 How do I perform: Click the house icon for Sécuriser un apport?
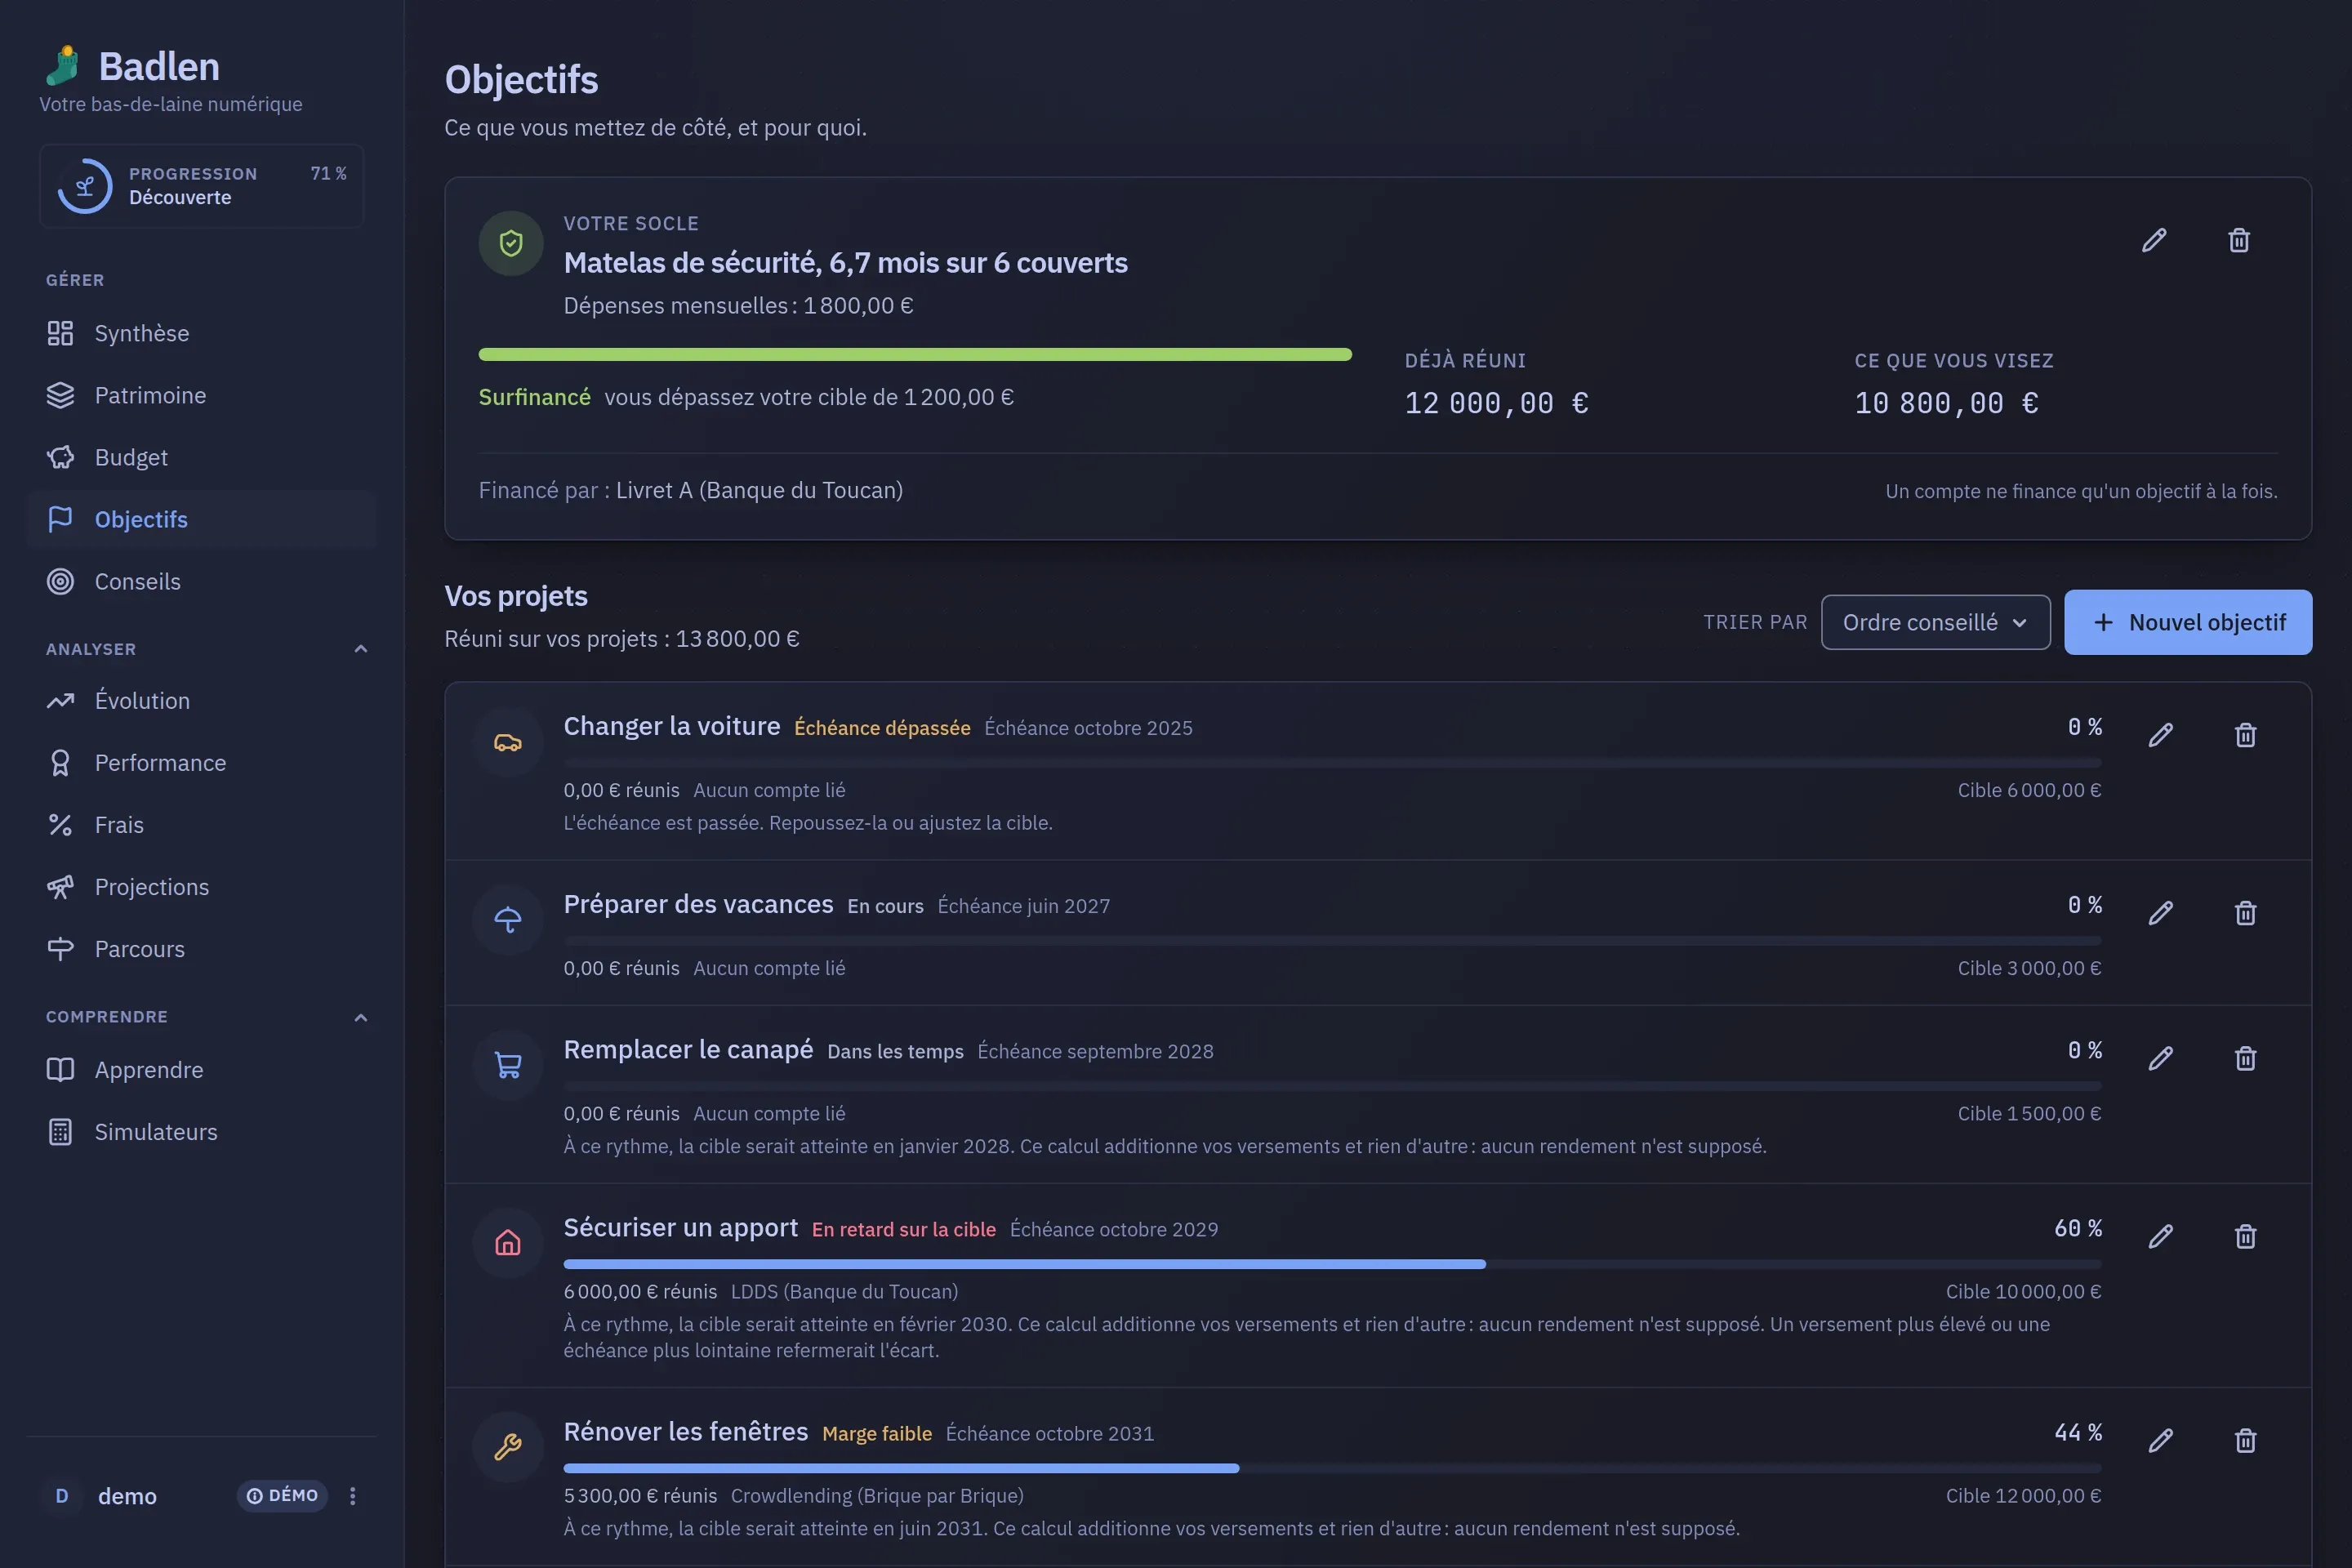click(x=508, y=1243)
